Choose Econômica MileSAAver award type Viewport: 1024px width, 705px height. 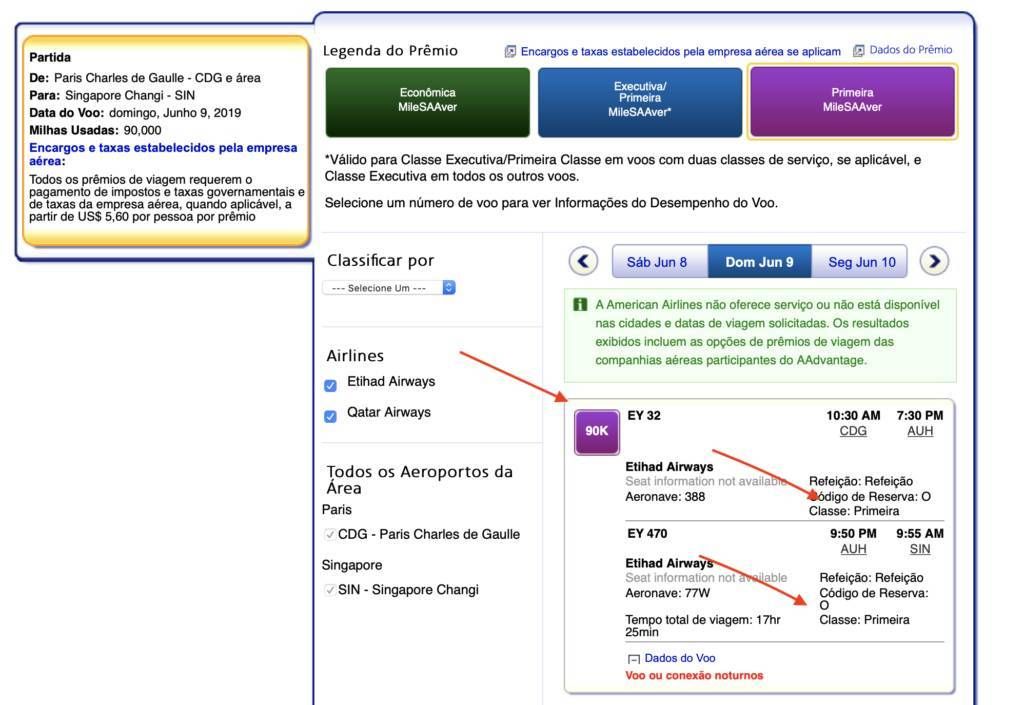[x=428, y=102]
